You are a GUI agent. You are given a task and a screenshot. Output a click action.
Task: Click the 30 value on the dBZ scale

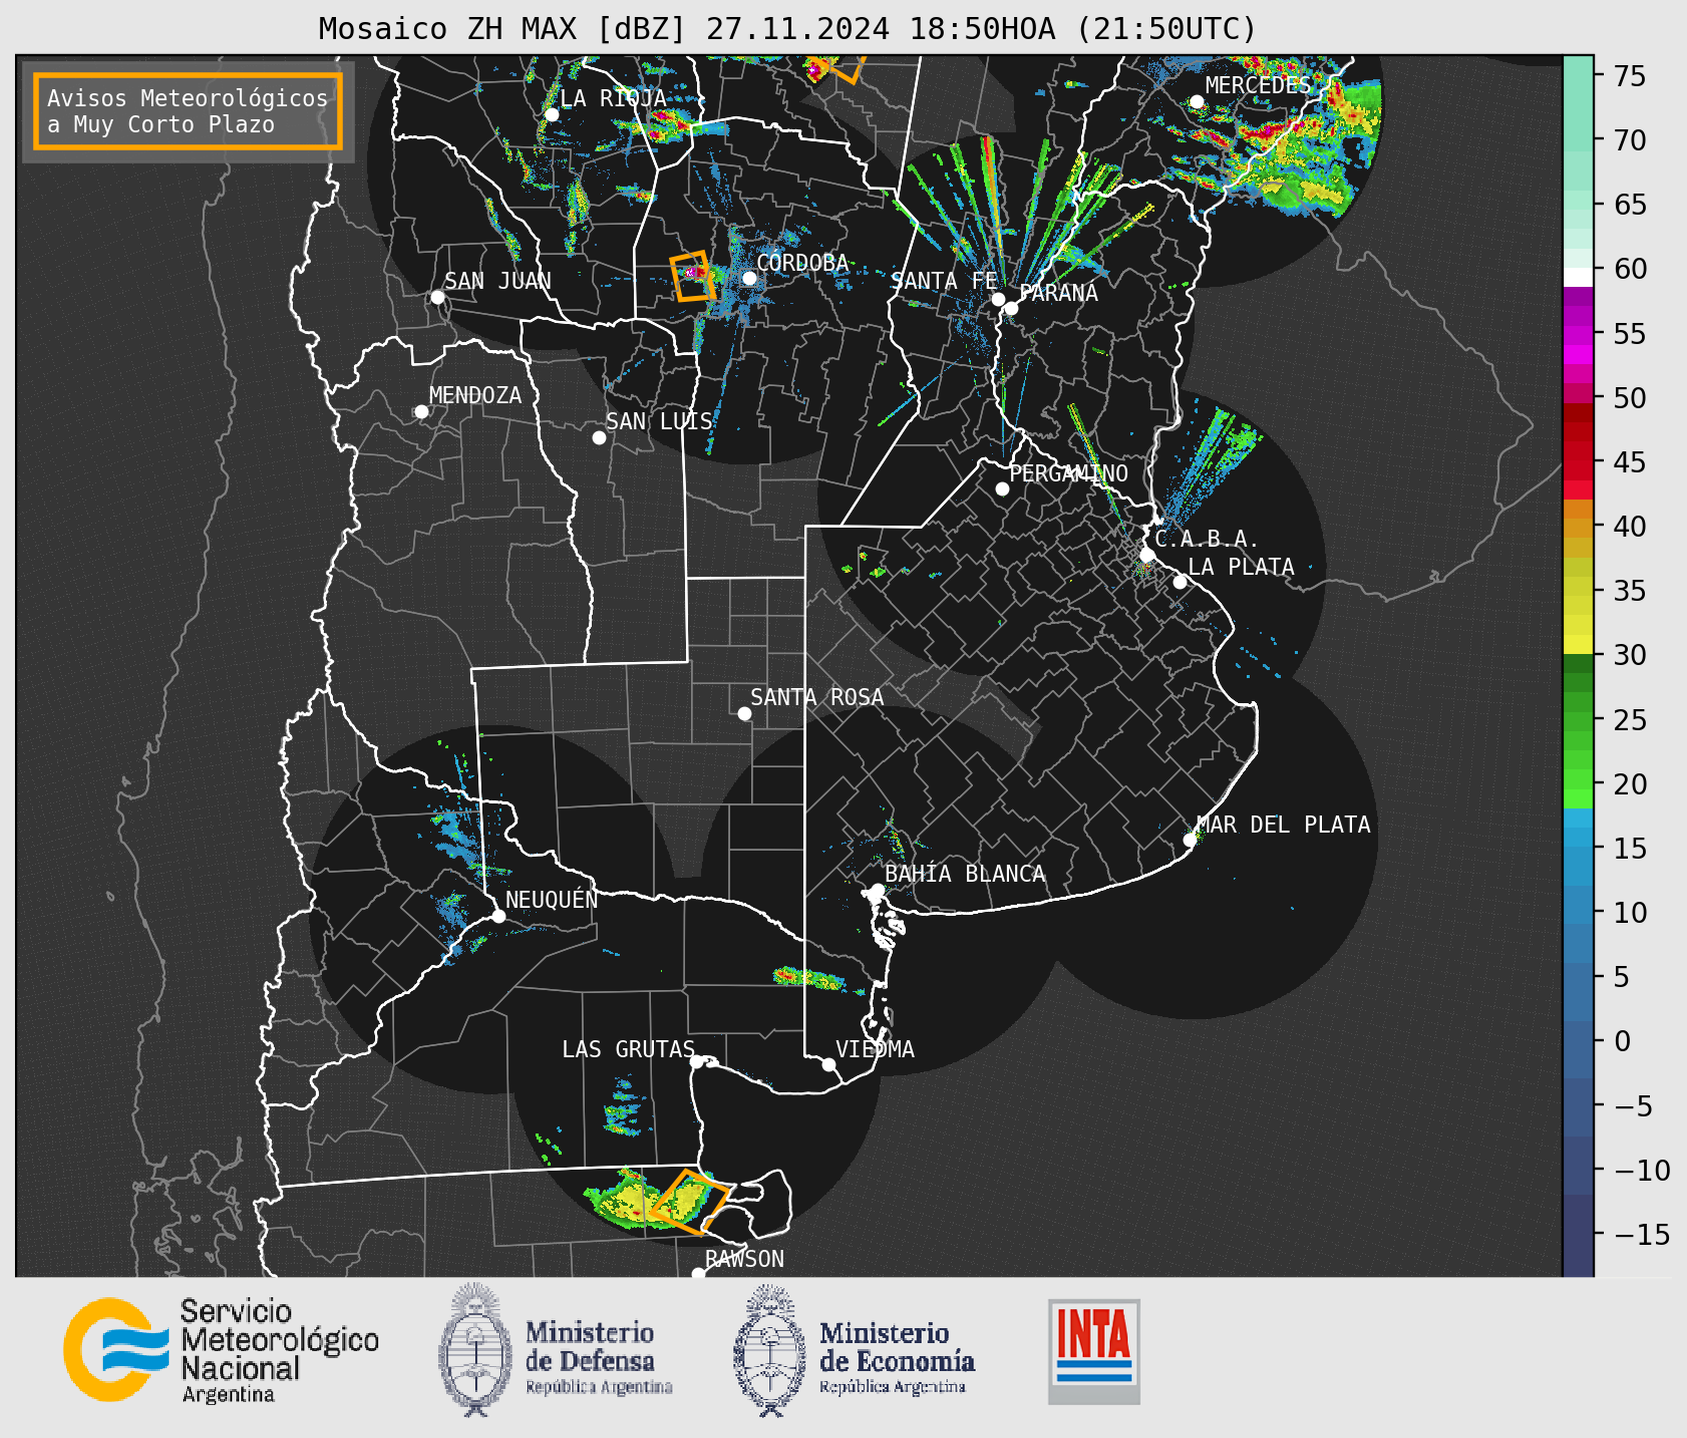(x=1630, y=655)
